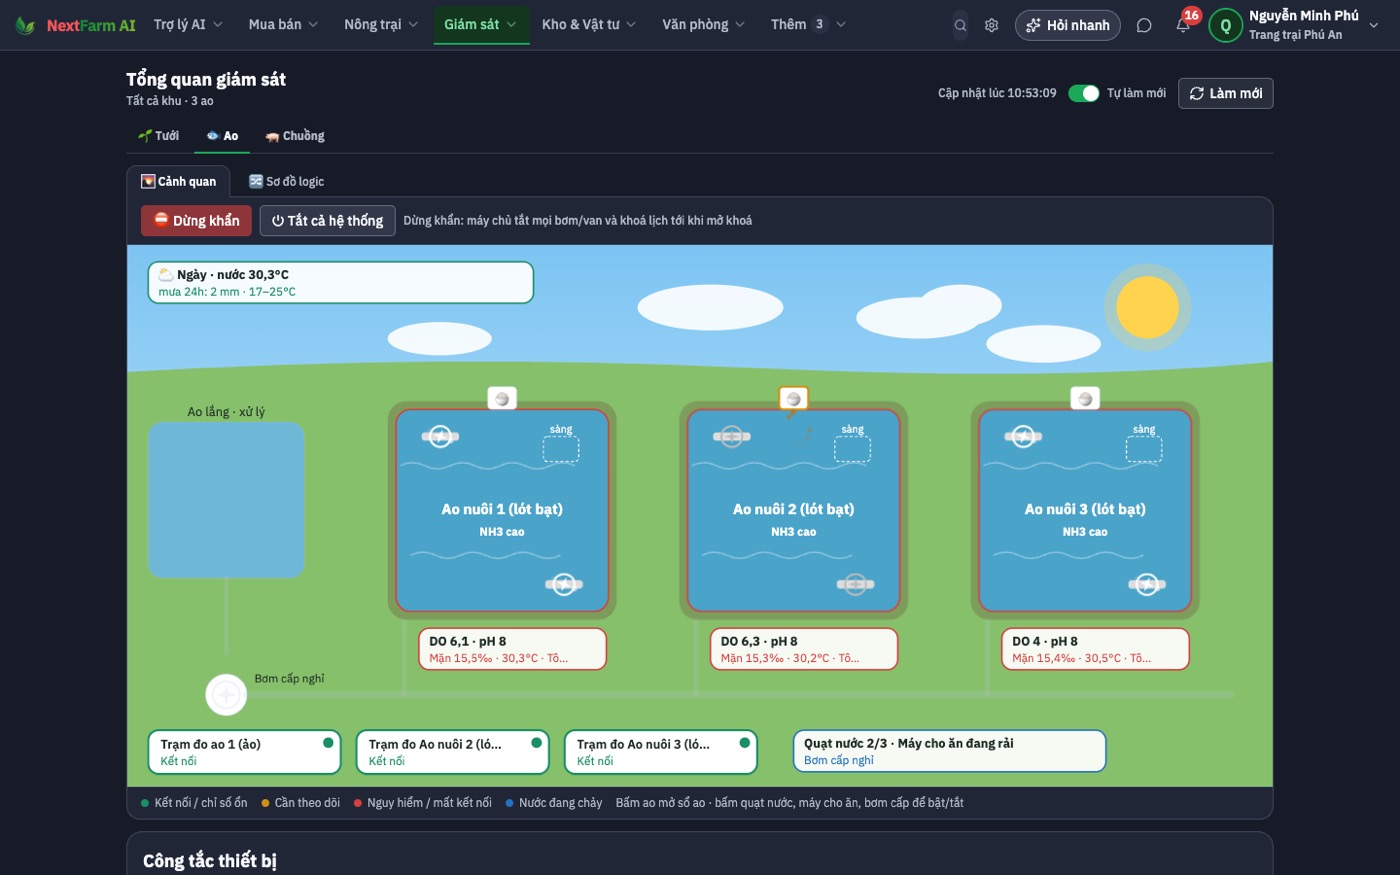This screenshot has width=1400, height=875.
Task: Toggle lower-right aerator in Ao nuôi 2
Action: tap(855, 584)
